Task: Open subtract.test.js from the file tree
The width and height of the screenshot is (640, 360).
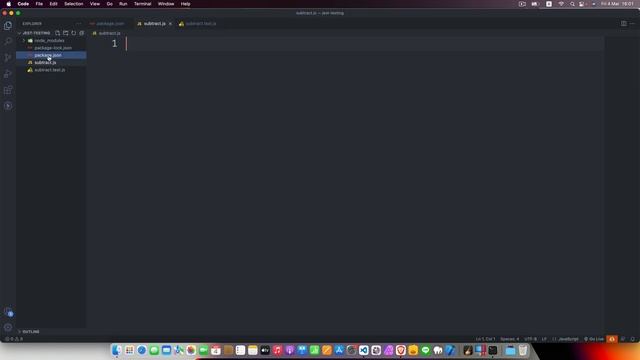Action: pyautogui.click(x=51, y=70)
